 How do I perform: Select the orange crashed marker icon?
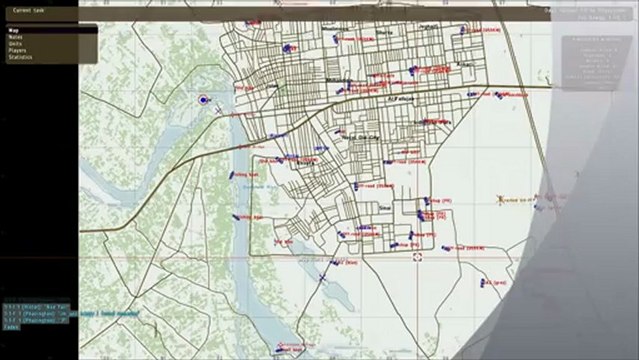[x=500, y=199]
